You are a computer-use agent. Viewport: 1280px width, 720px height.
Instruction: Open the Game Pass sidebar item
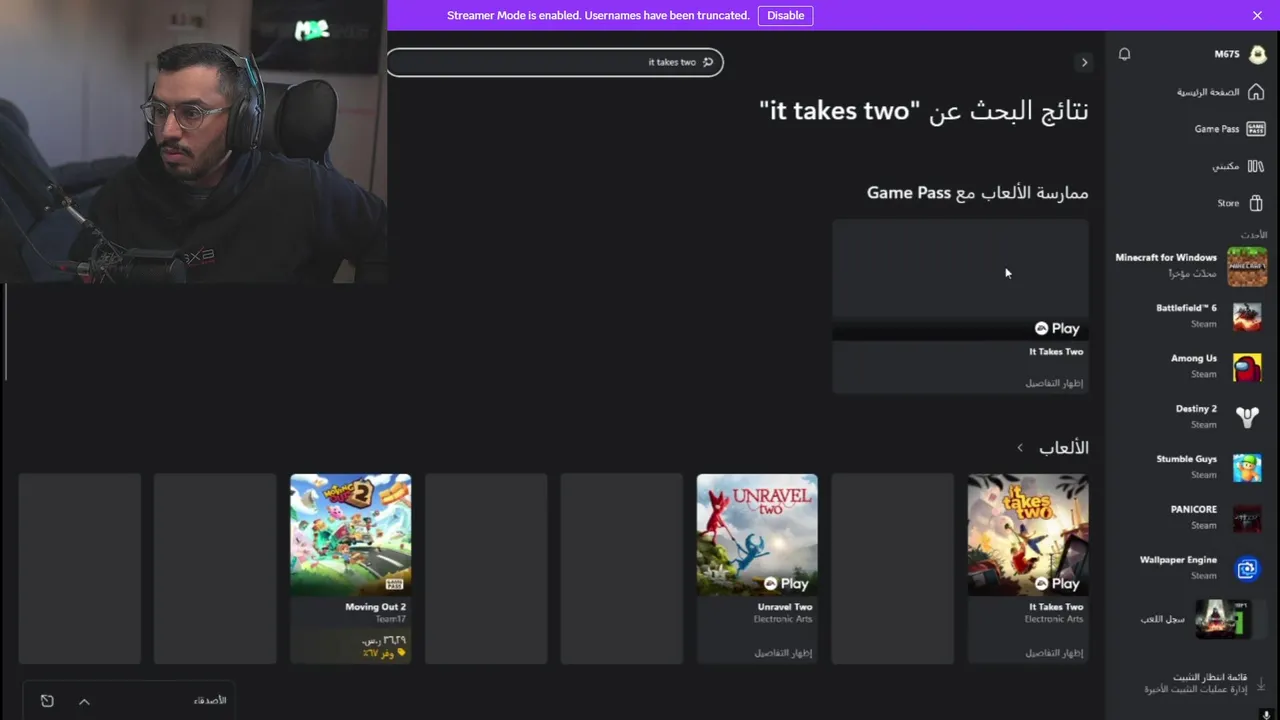[x=1229, y=129]
